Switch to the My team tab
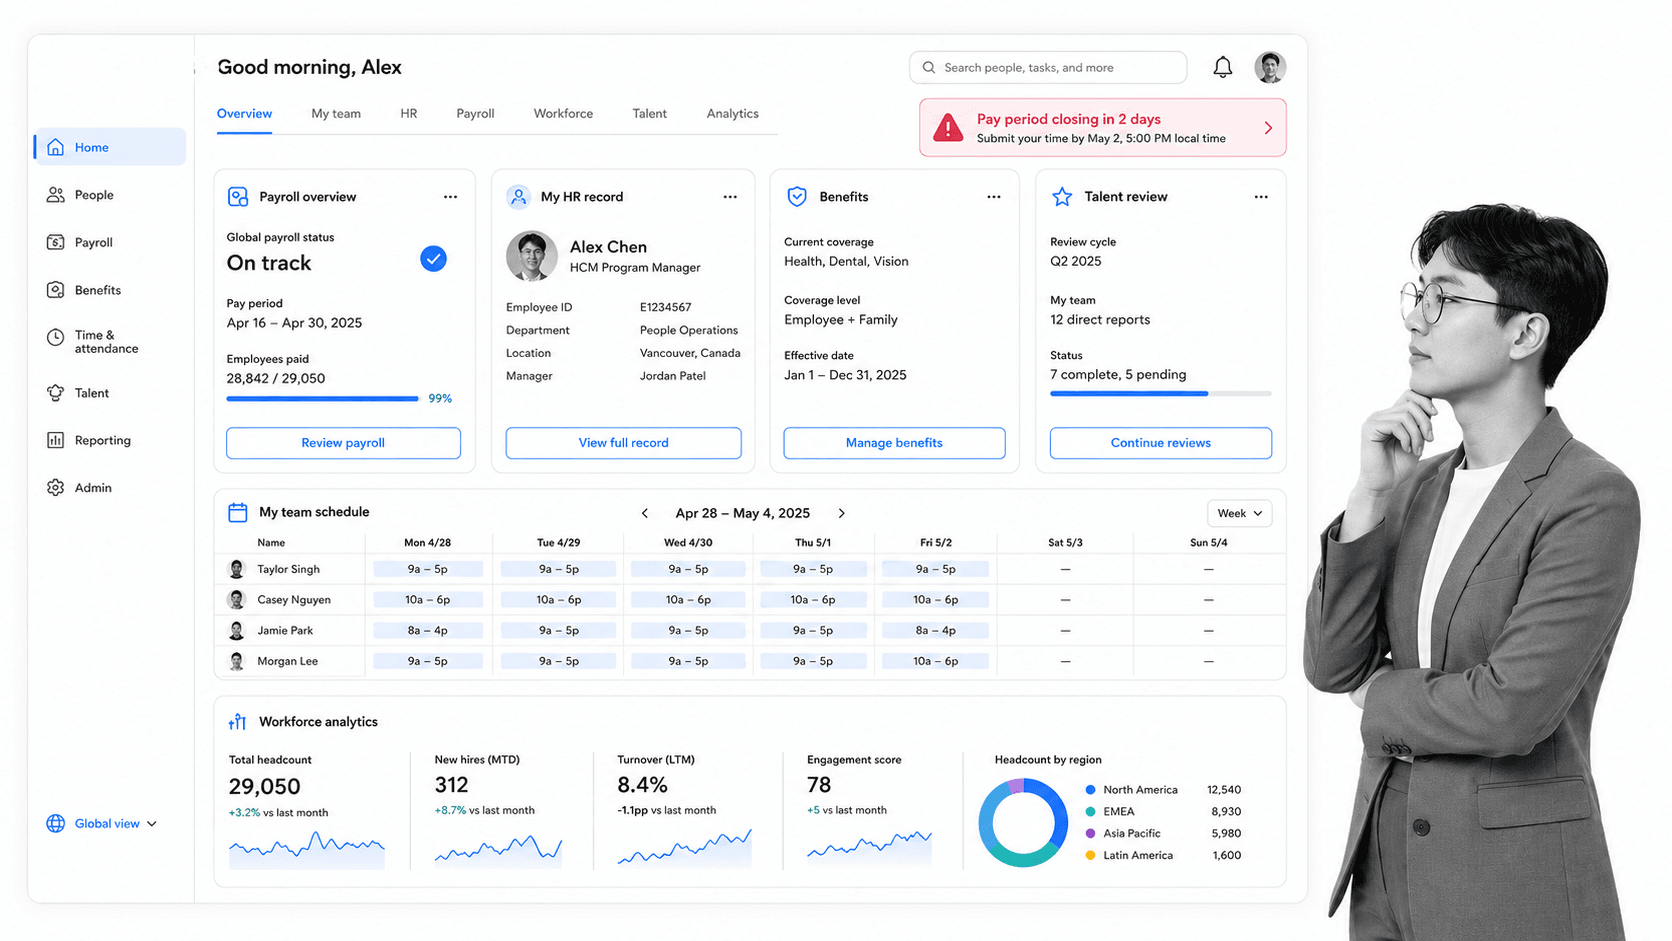This screenshot has width=1672, height=941. pos(336,114)
